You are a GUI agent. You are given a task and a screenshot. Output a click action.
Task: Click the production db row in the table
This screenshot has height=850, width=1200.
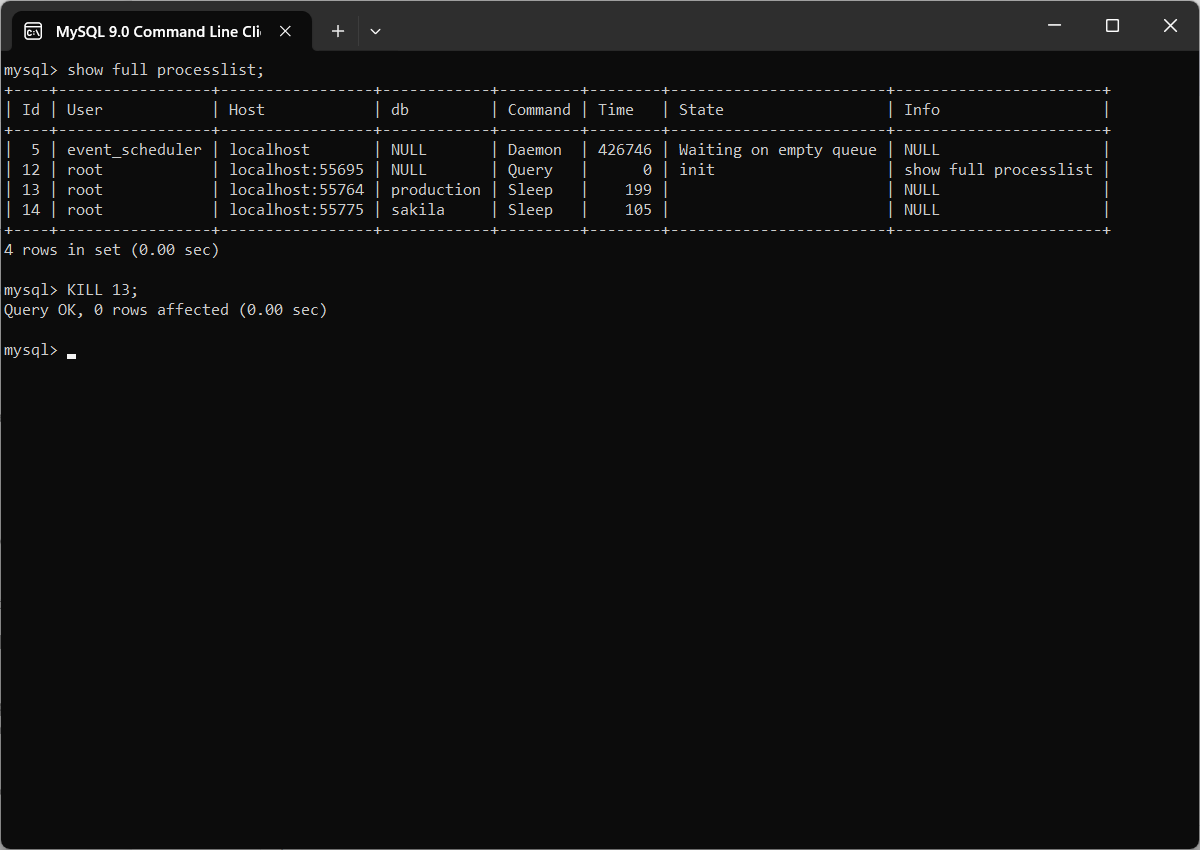[x=436, y=189]
